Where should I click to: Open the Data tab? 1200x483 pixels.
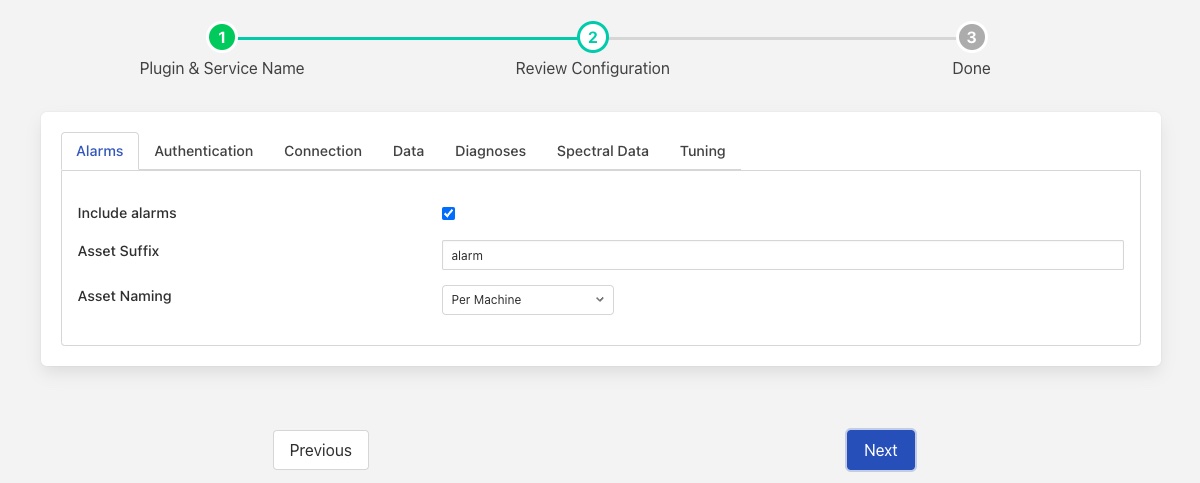[x=408, y=151]
